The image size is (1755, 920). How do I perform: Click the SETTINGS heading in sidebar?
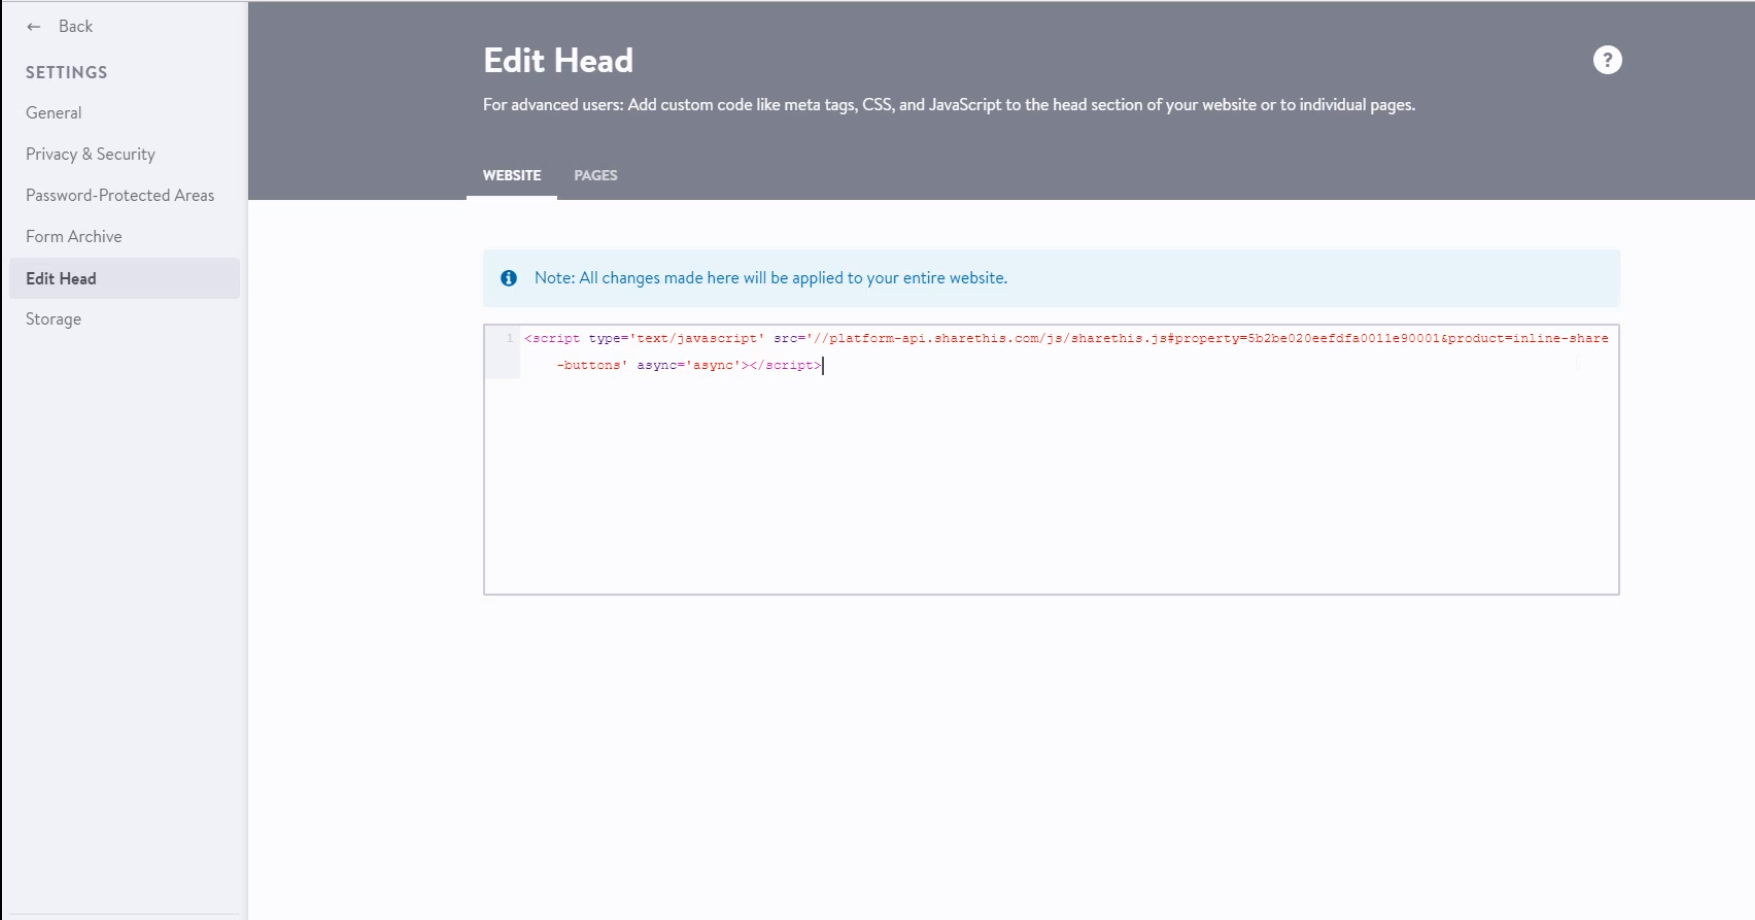66,72
